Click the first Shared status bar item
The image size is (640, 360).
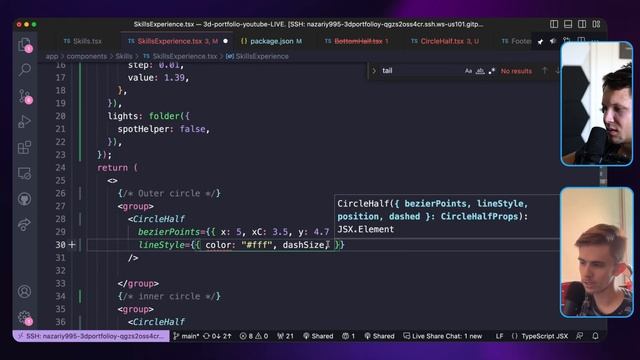pos(318,336)
